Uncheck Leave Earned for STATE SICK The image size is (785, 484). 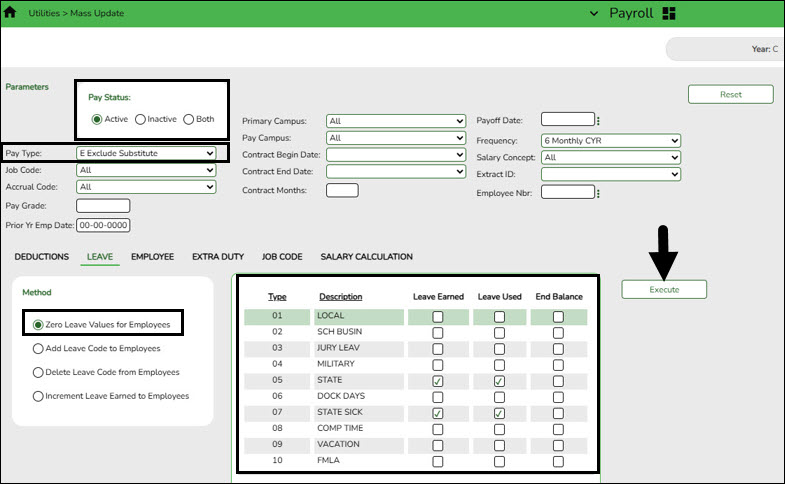pos(438,413)
